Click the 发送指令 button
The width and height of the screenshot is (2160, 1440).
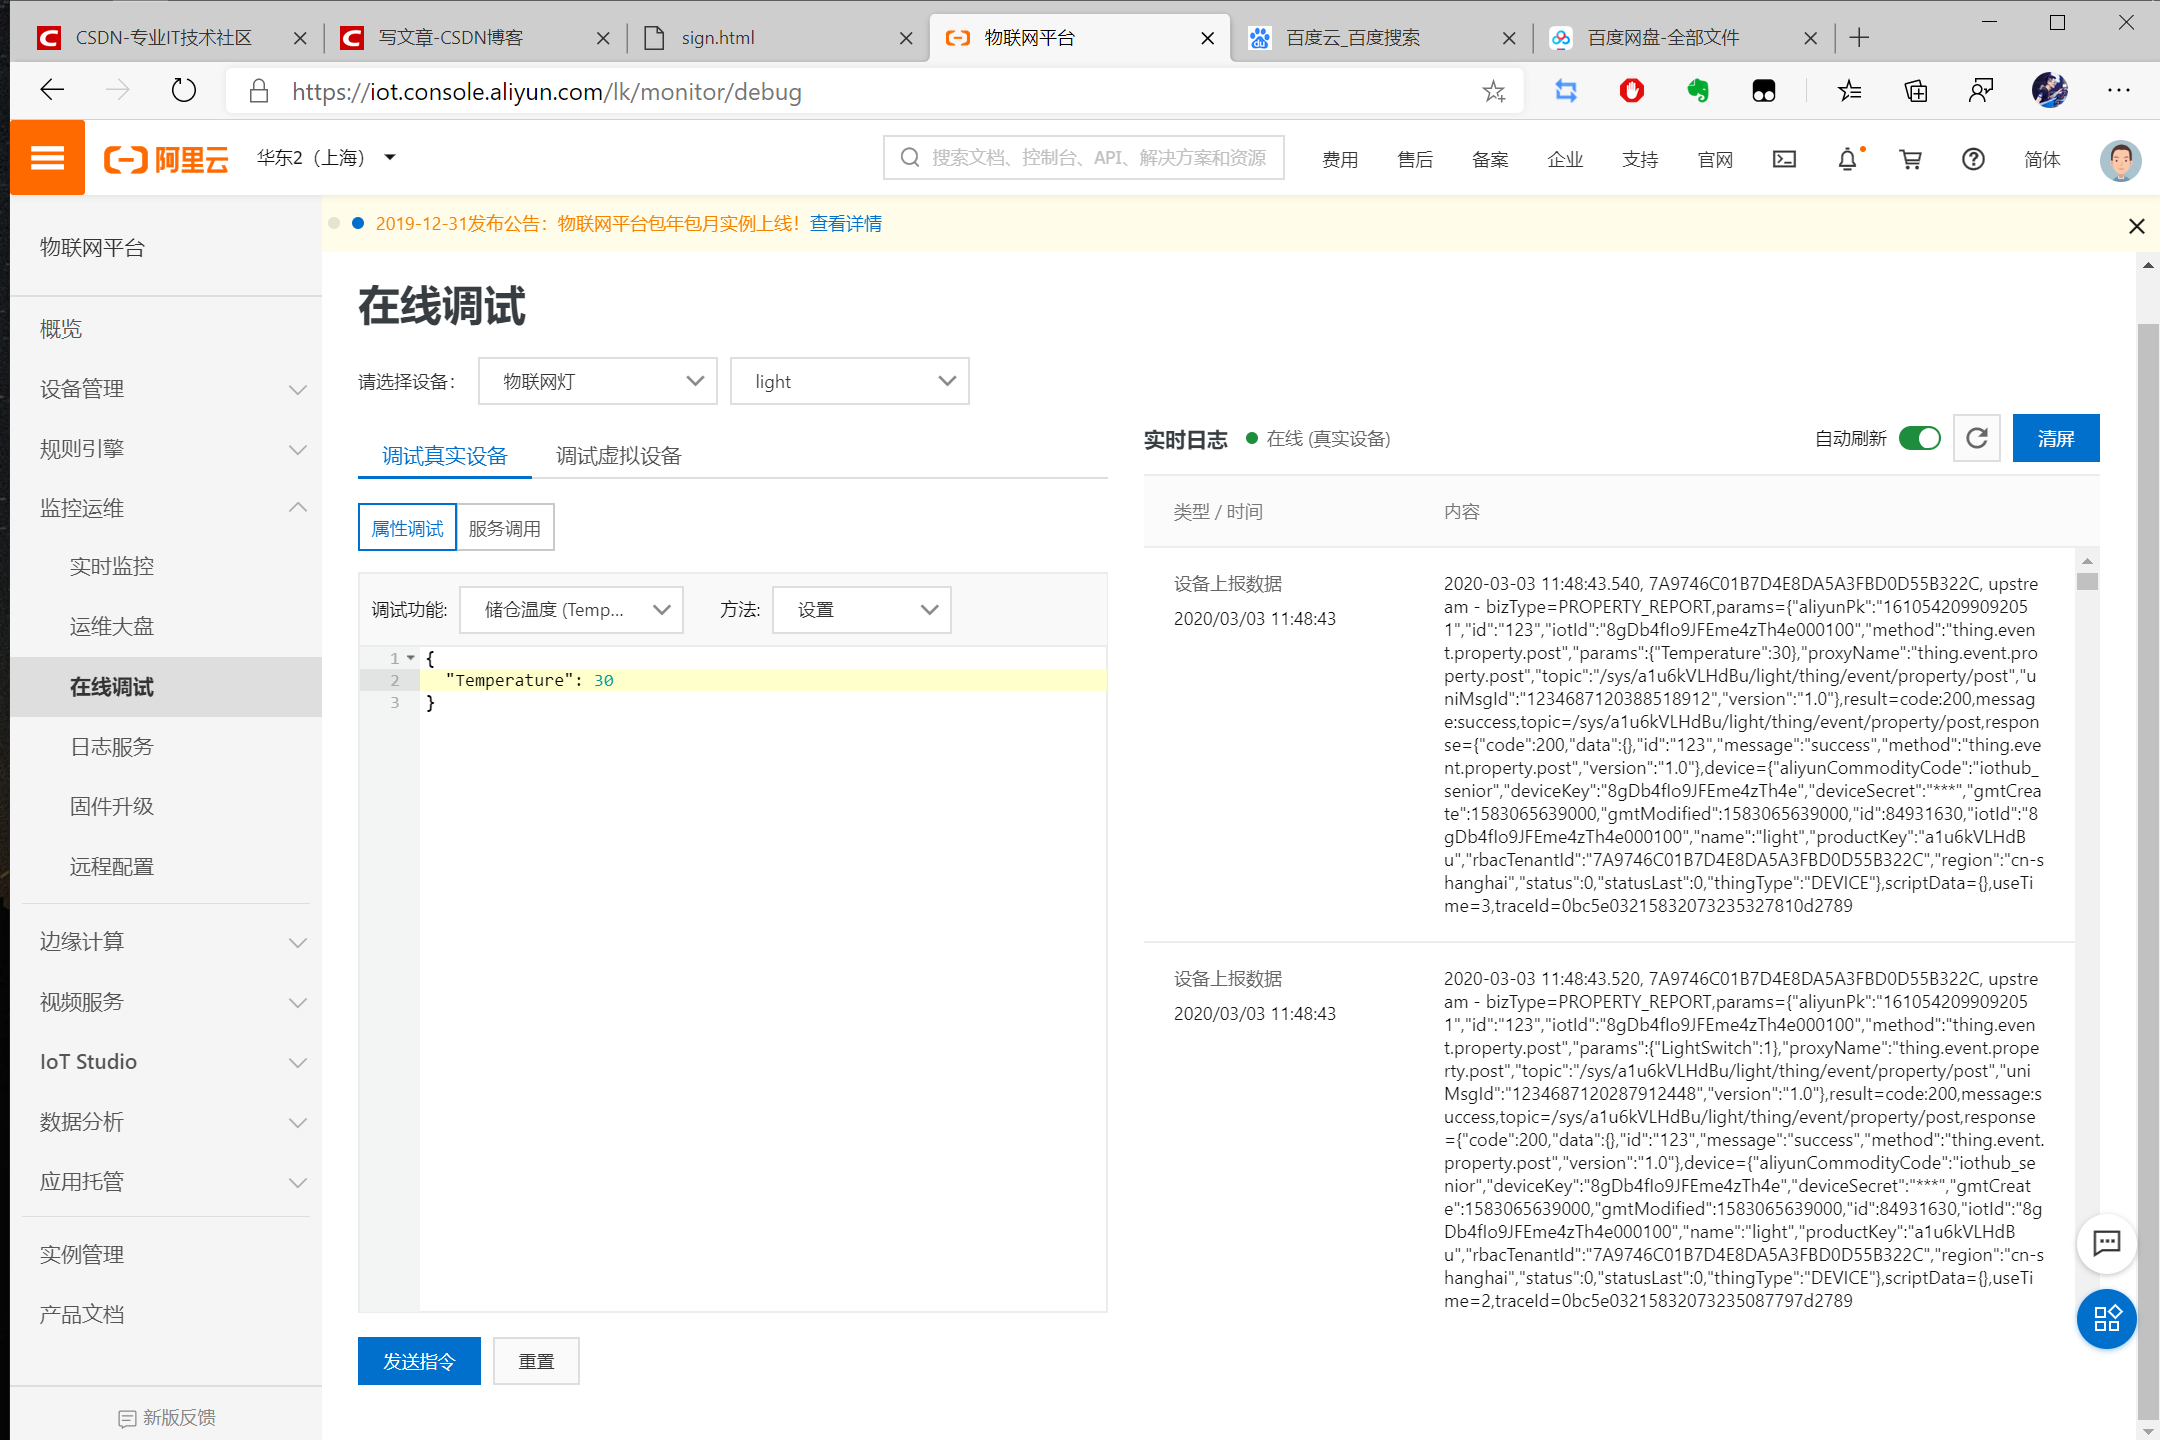[x=423, y=1363]
